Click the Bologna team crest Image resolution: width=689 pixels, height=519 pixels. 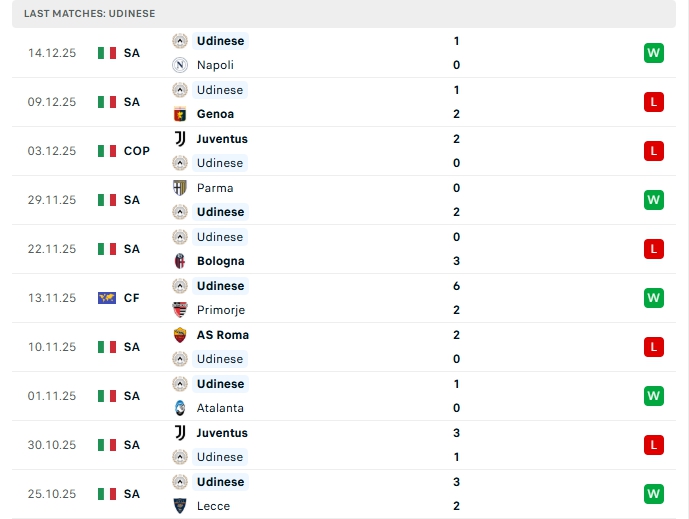(180, 261)
